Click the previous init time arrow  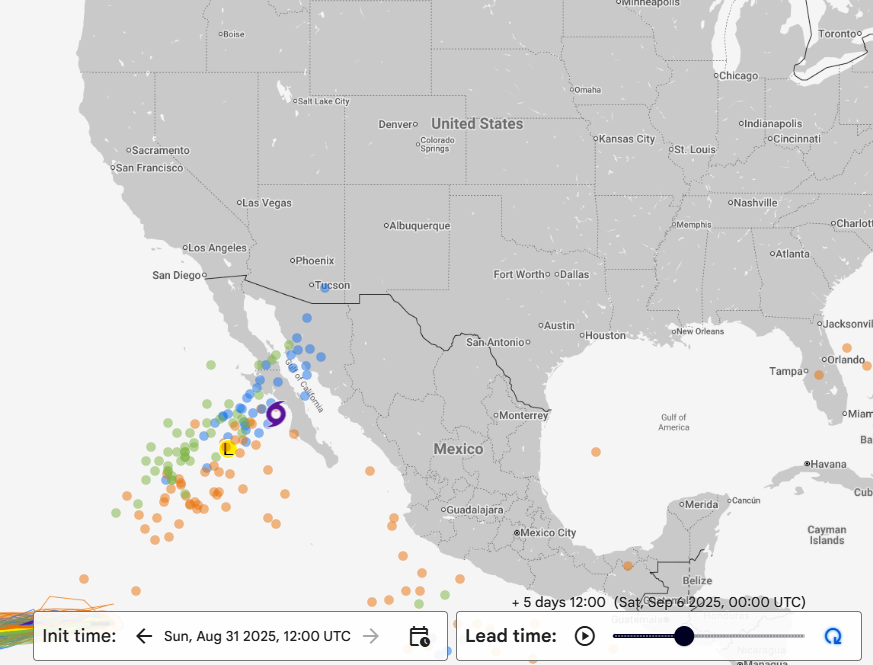click(x=145, y=636)
